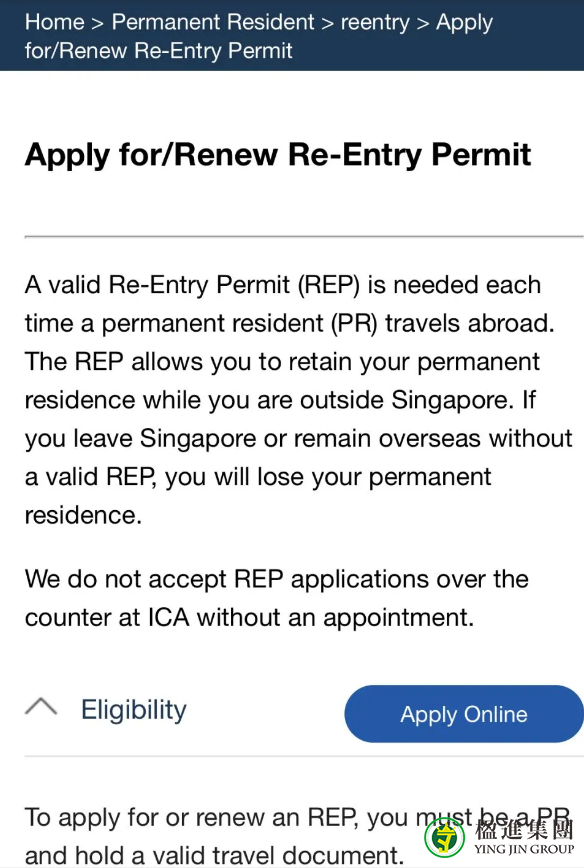Viewport: 584px width, 868px height.
Task: Click the sentence about ICA counter appointments
Action: click(x=277, y=598)
